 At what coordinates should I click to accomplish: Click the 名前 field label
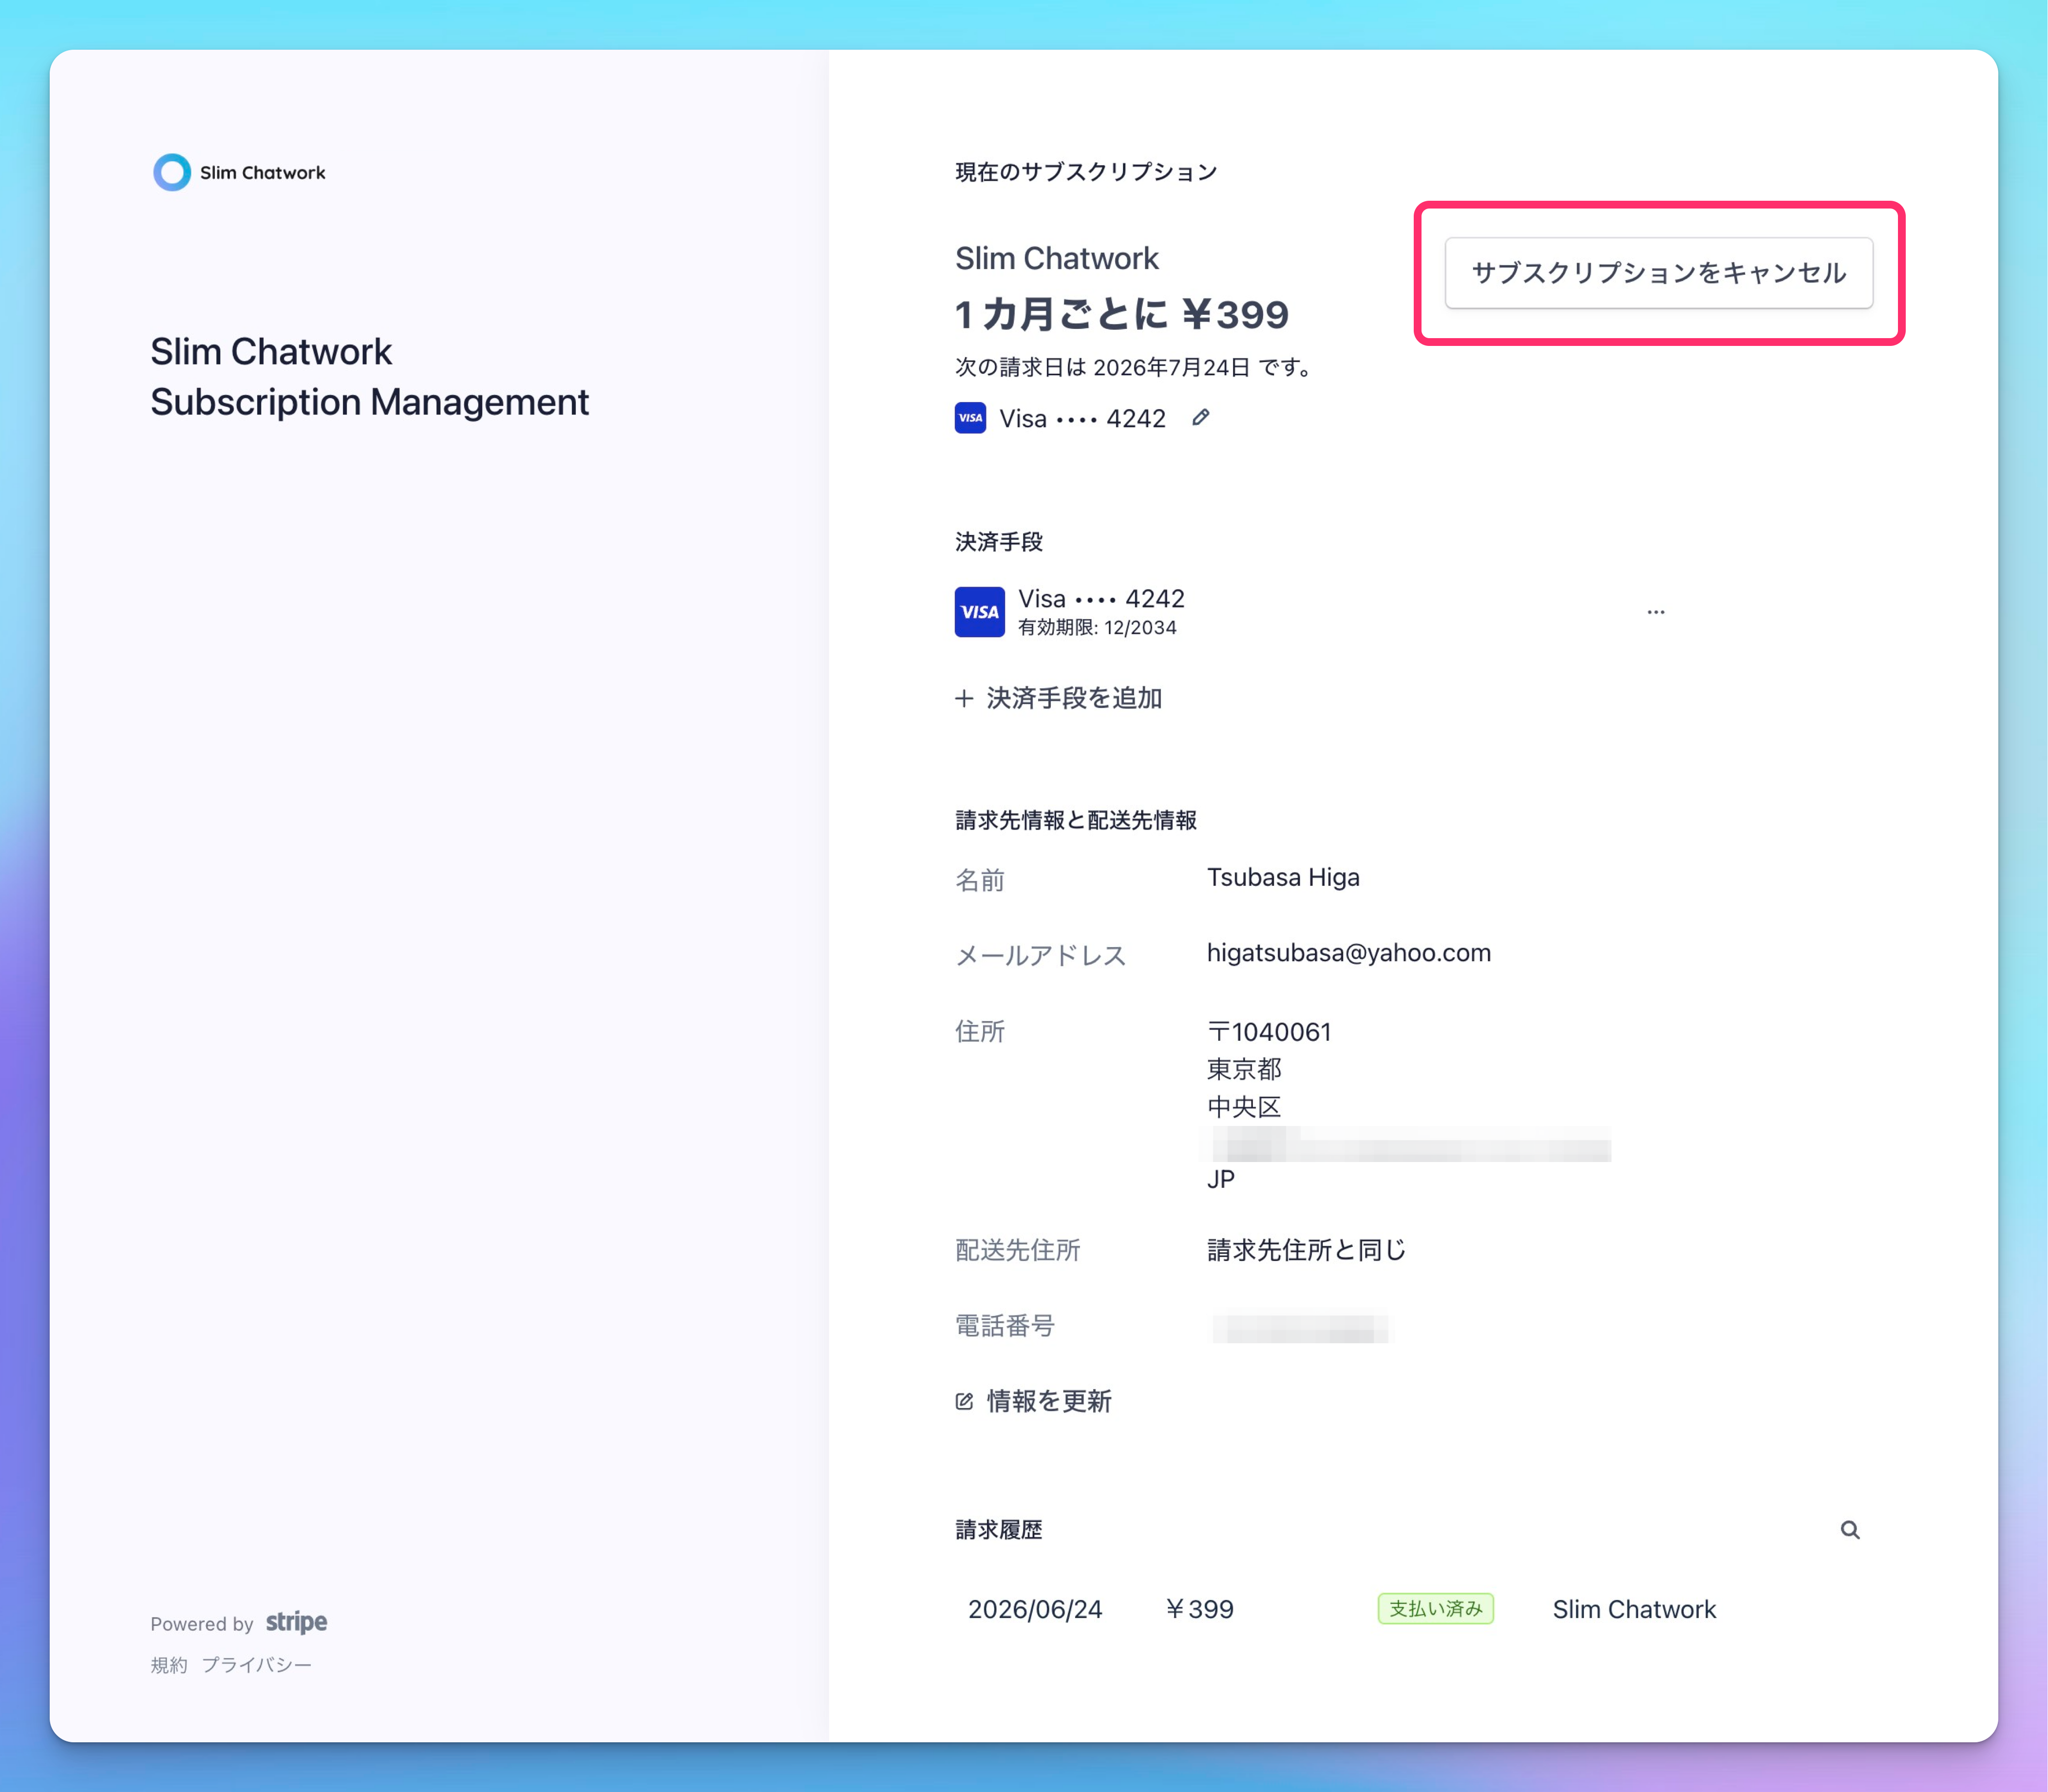979,880
